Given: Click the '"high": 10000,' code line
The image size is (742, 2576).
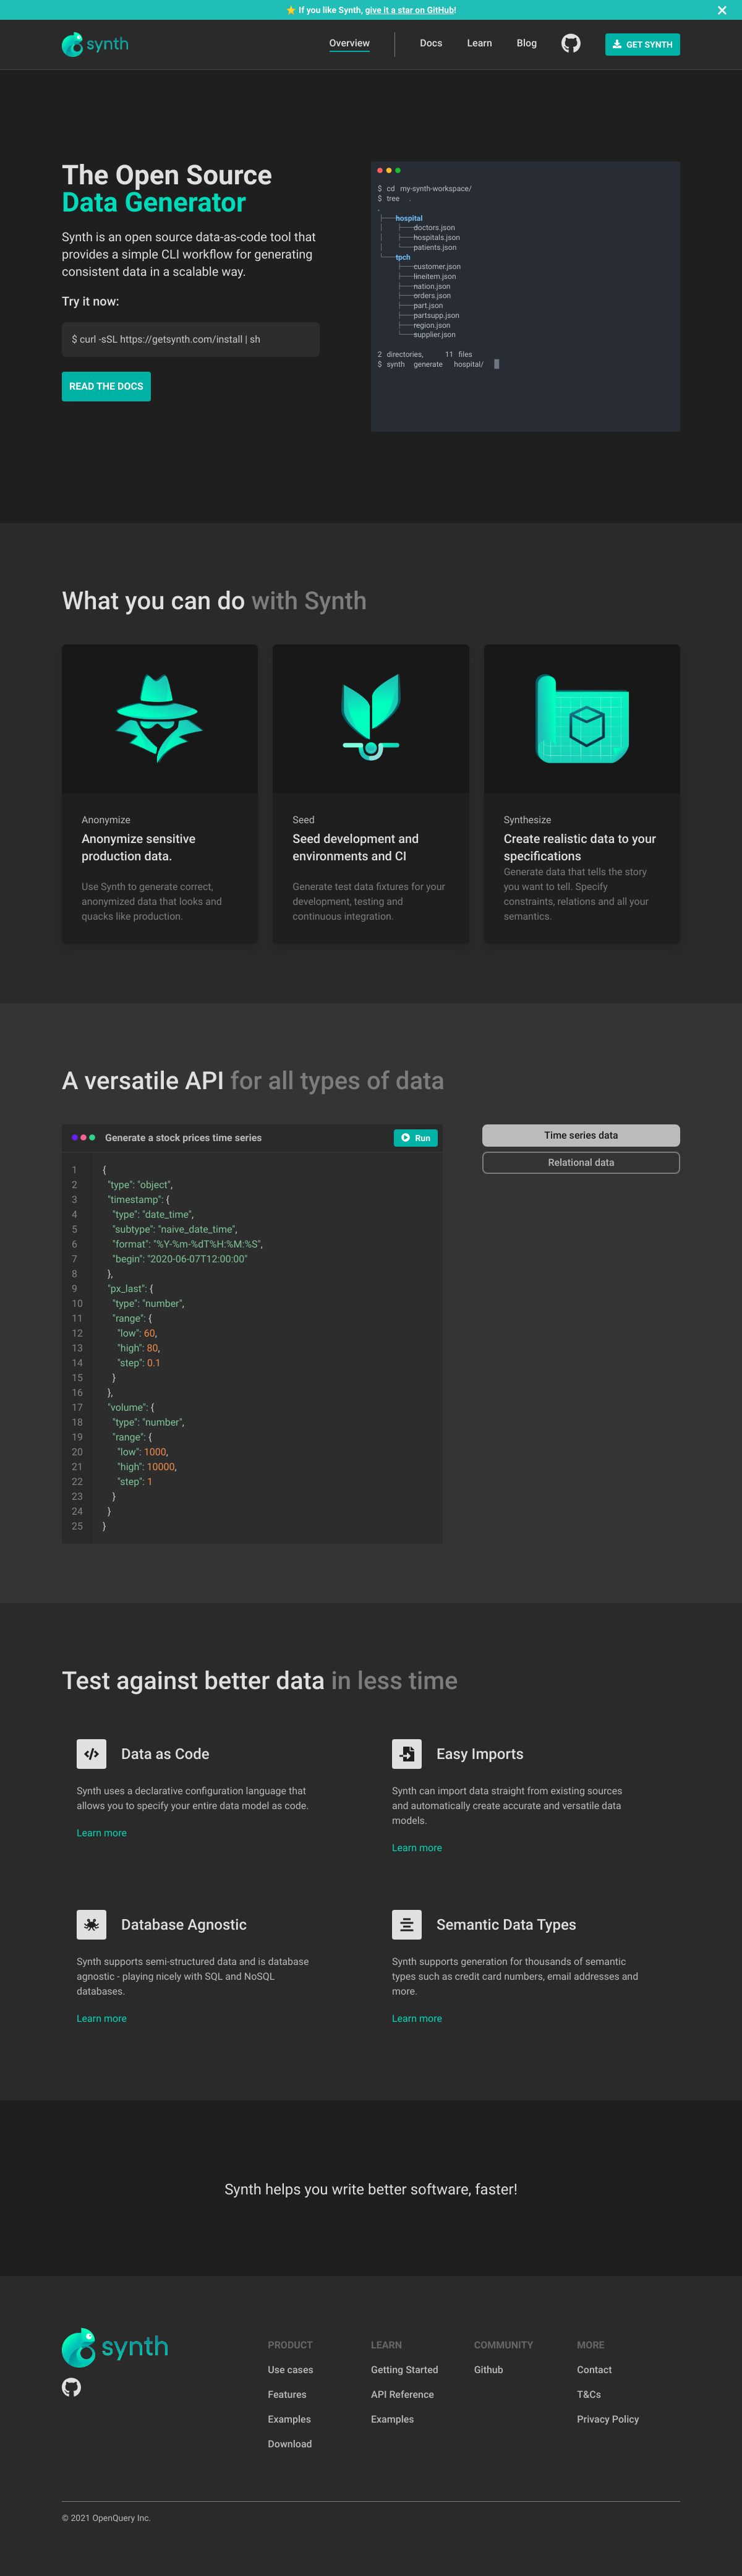Looking at the screenshot, I should [147, 1467].
